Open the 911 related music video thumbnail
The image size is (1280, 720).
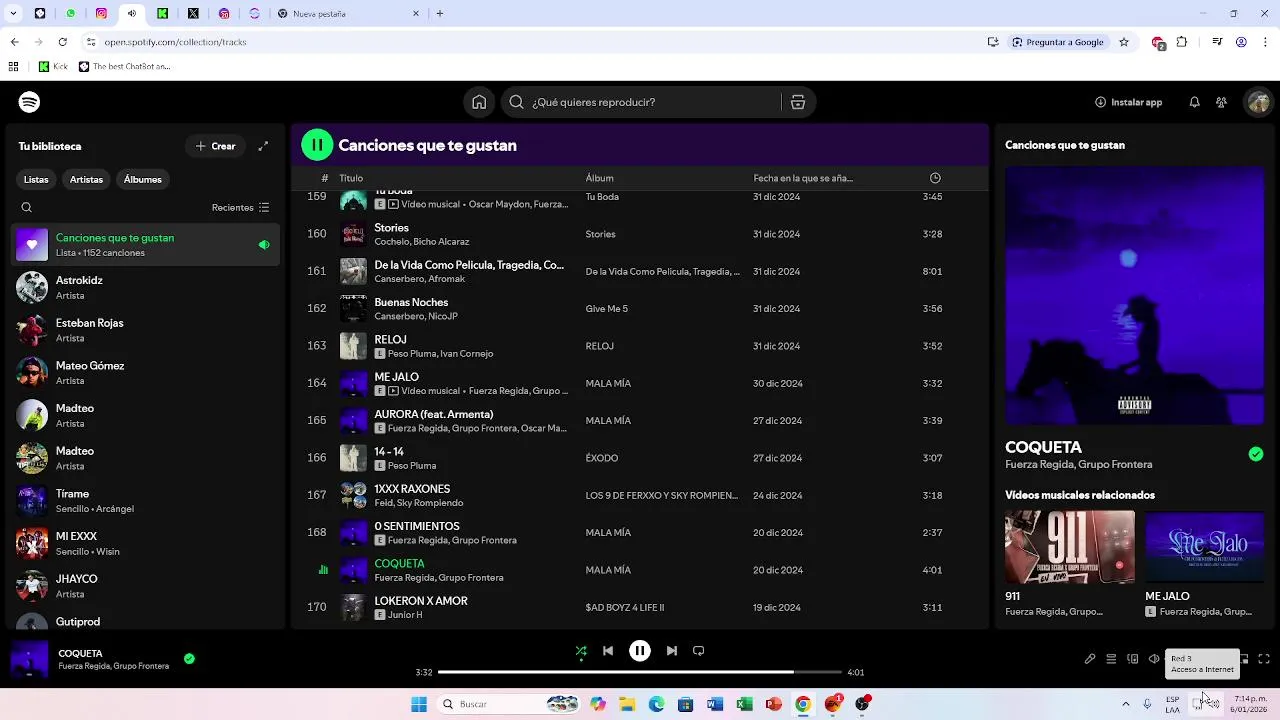[x=1070, y=547]
